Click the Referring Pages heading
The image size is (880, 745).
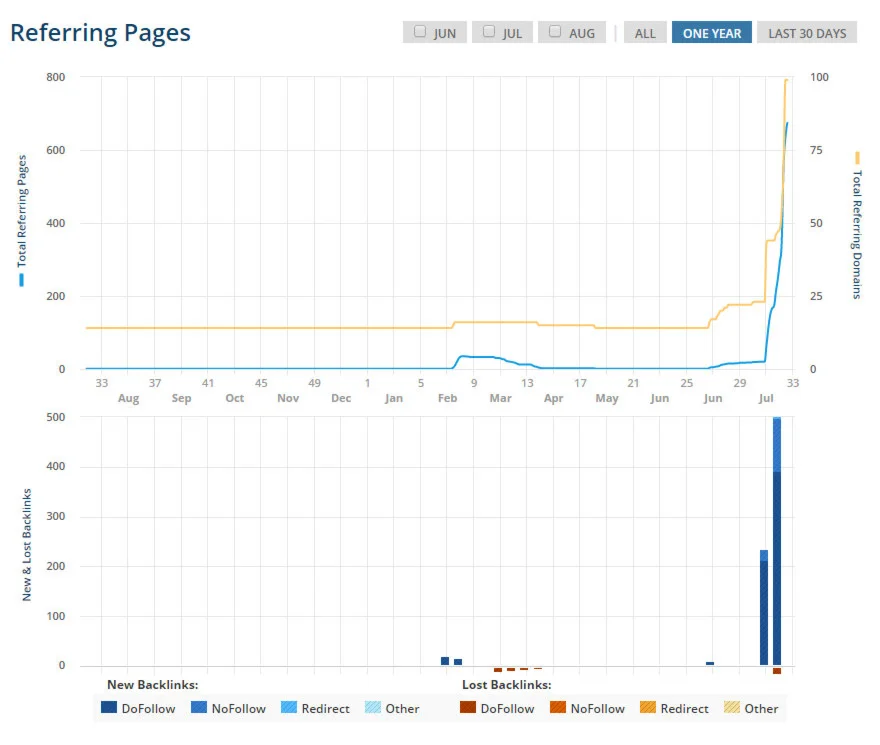100,33
